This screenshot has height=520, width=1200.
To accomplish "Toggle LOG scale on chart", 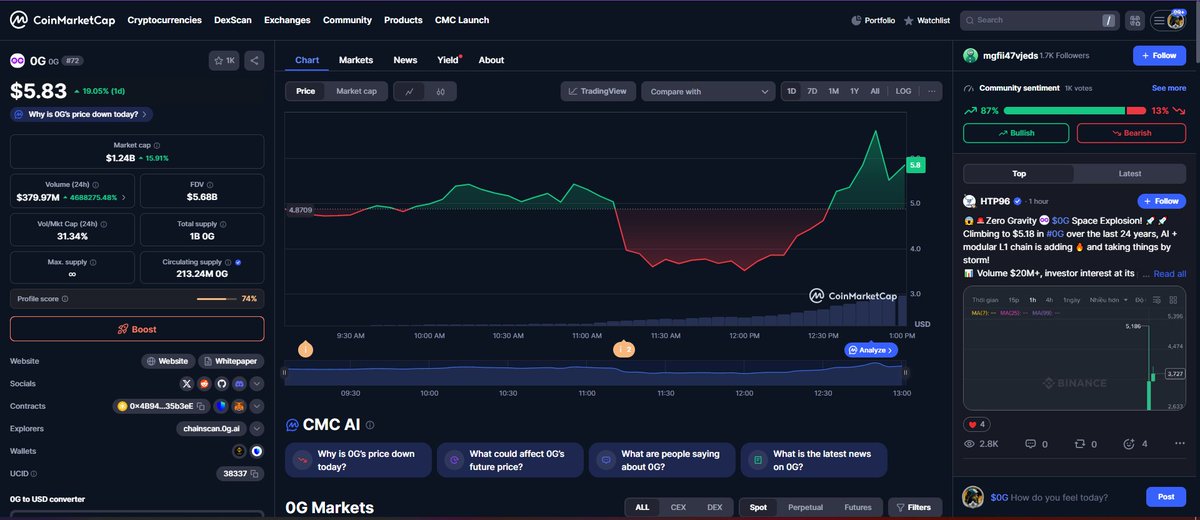I will [x=903, y=91].
